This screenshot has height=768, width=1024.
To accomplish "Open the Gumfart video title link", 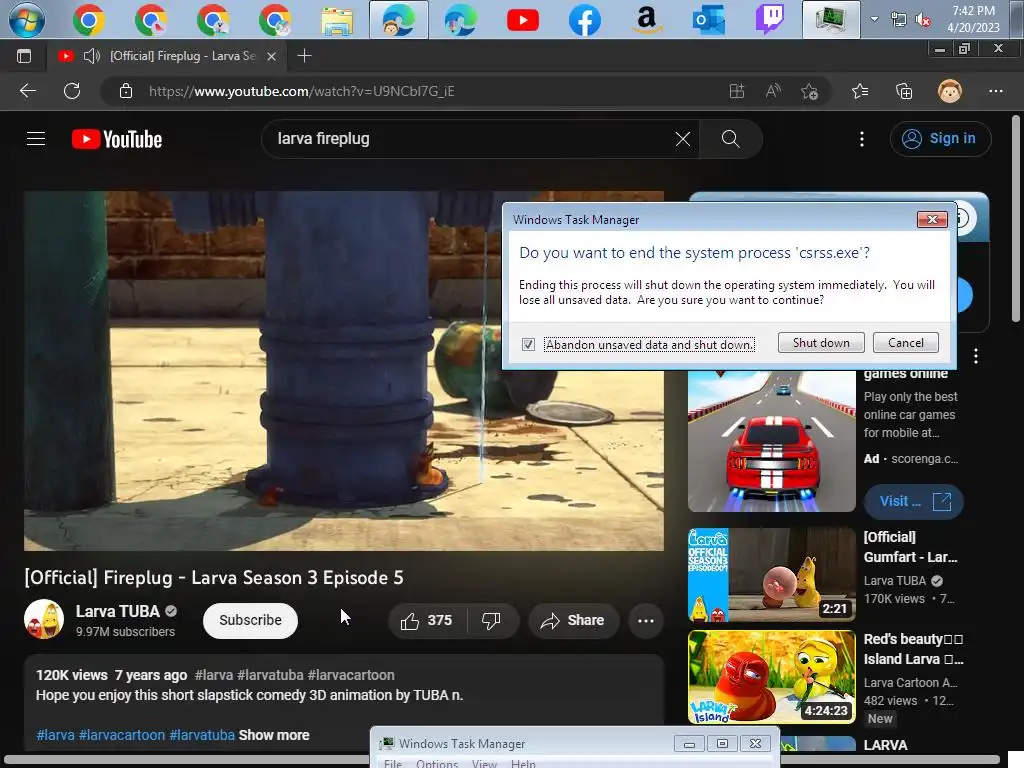I will point(910,547).
